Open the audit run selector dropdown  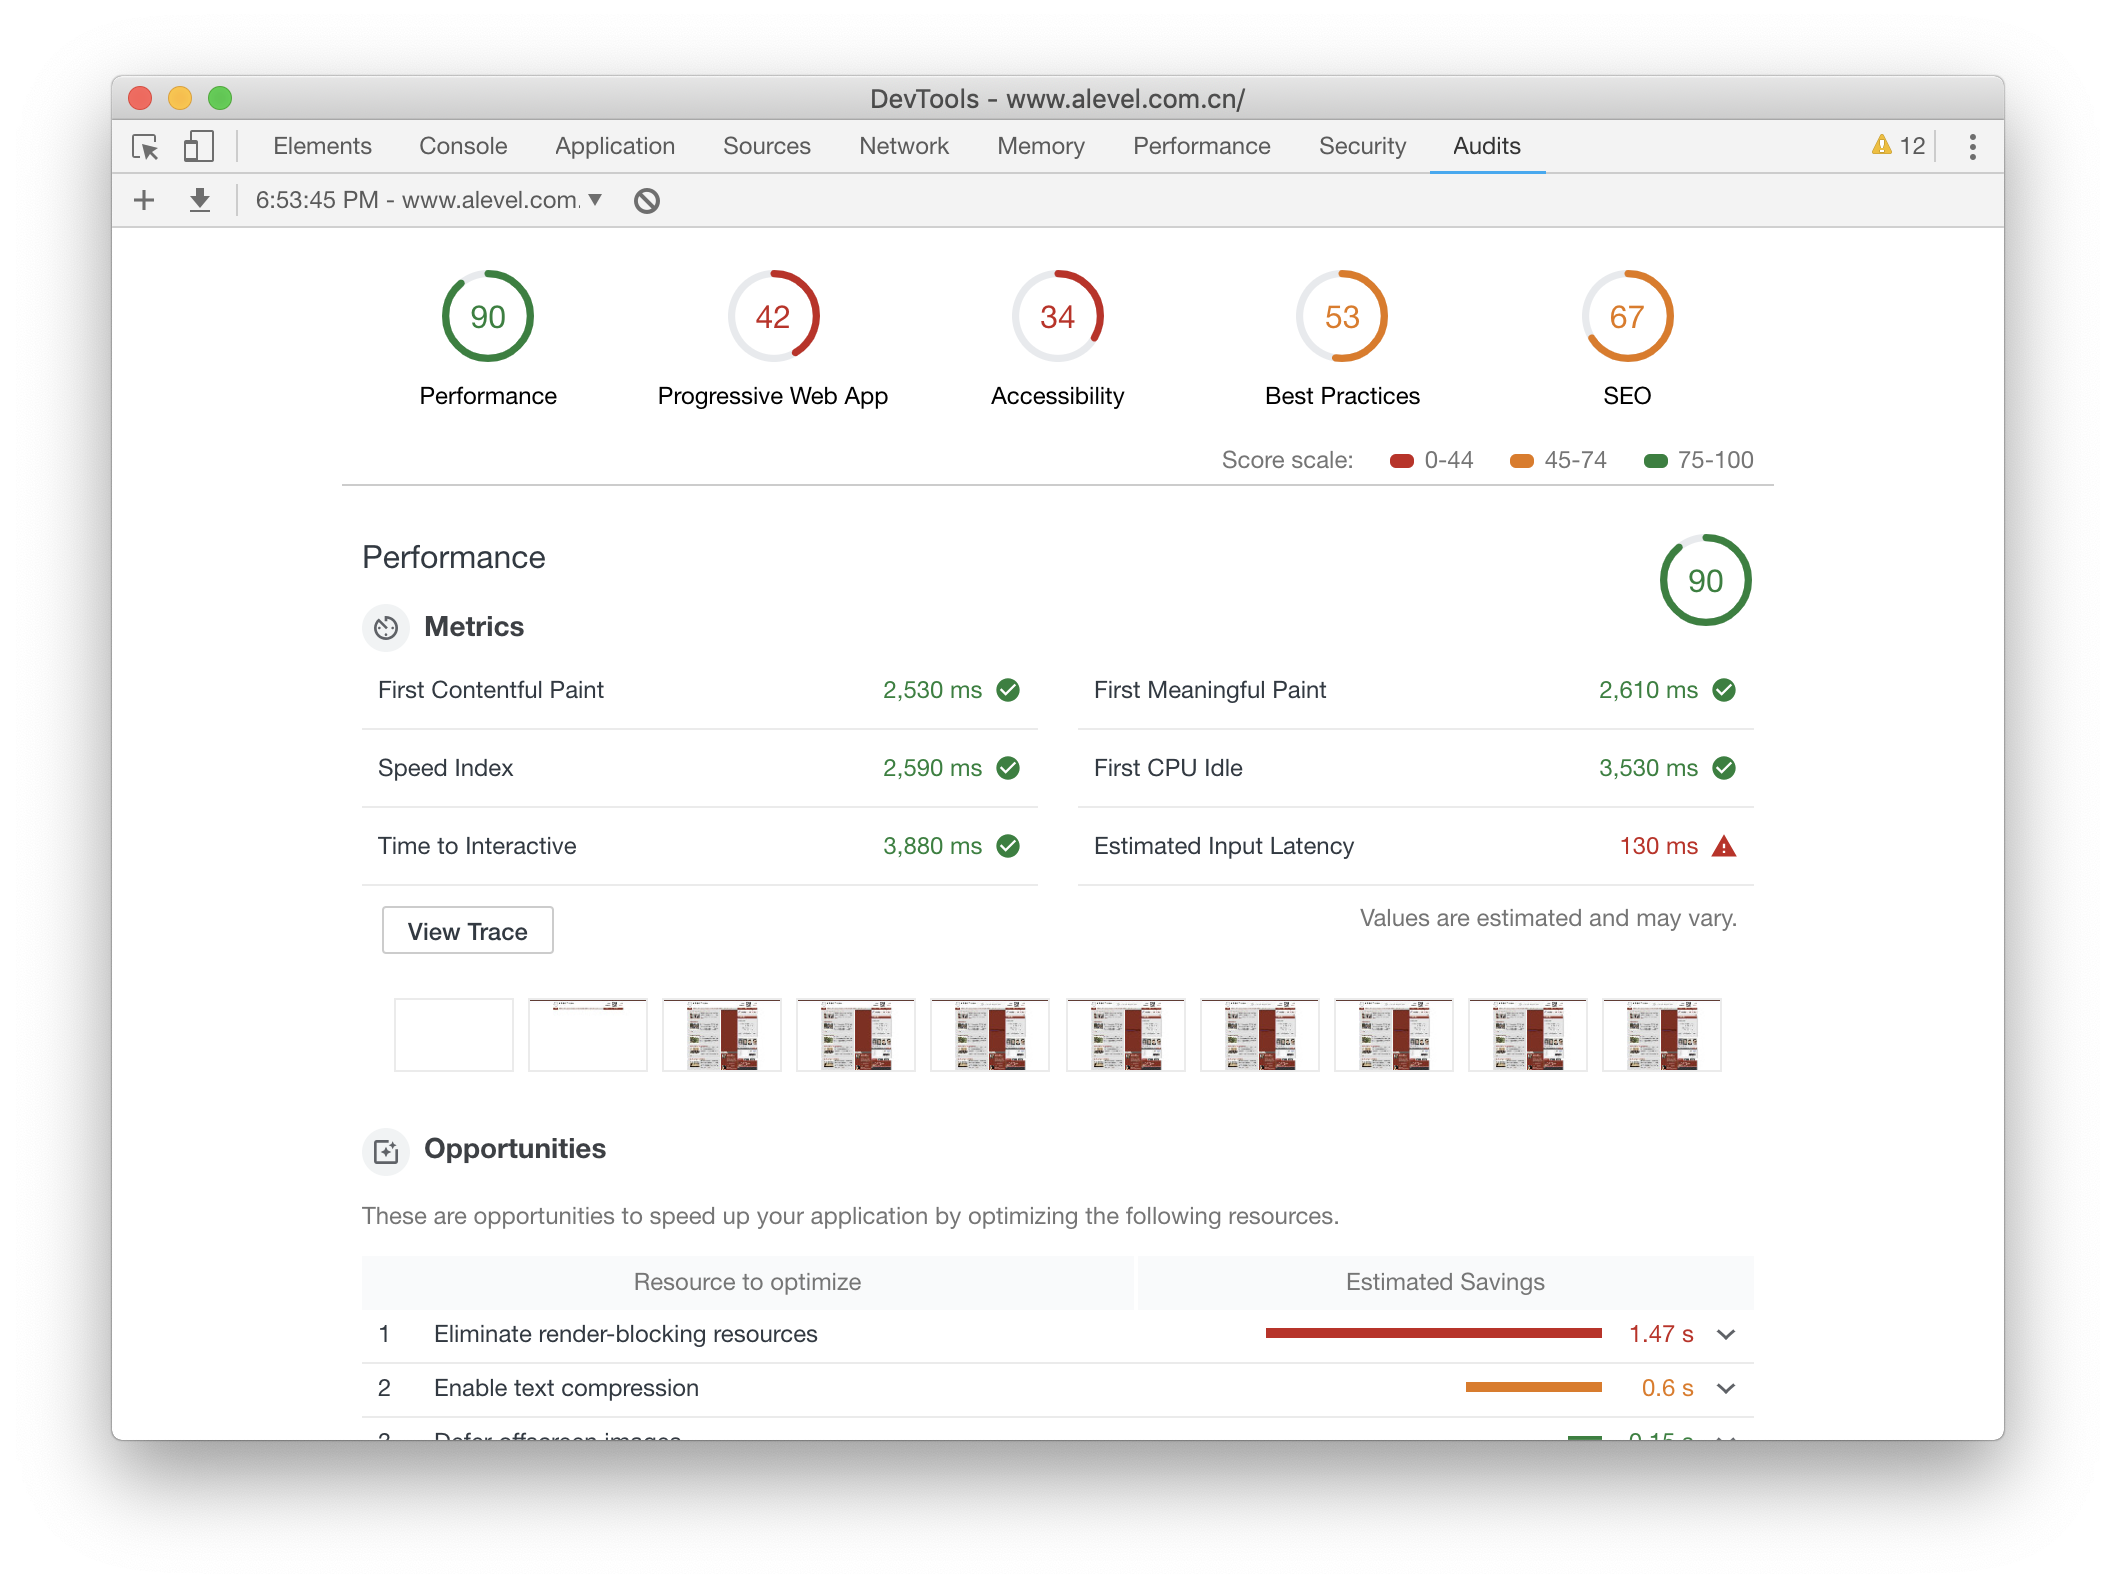point(429,200)
